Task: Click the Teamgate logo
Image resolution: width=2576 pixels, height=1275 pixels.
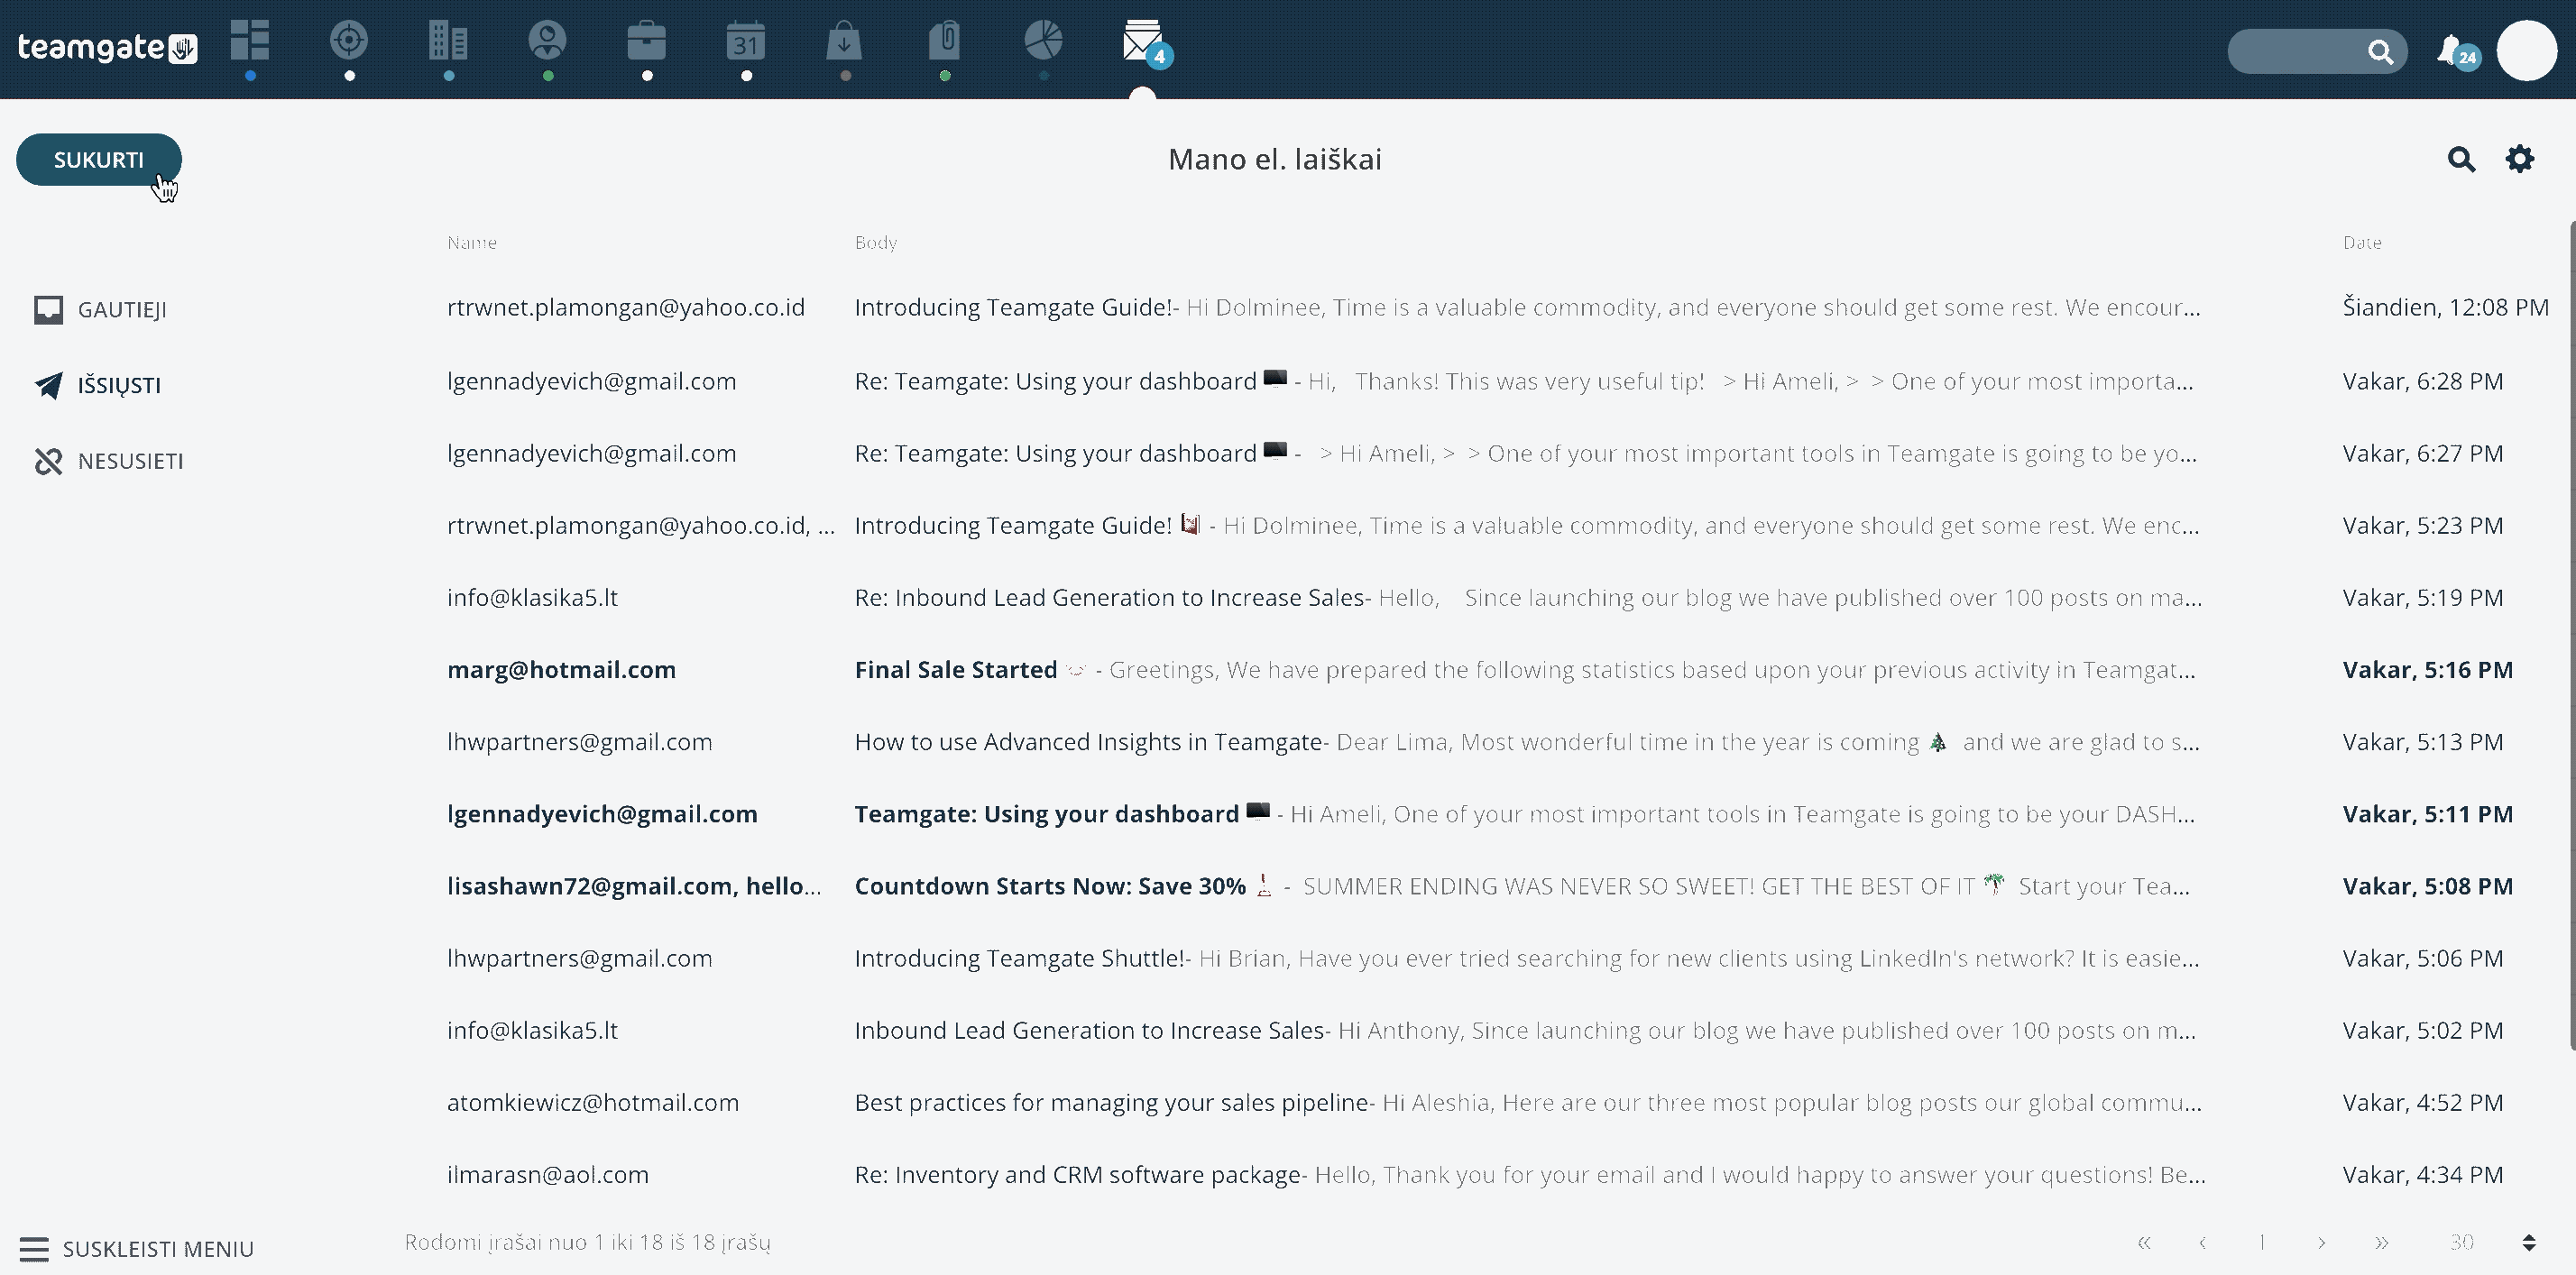Action: pos(108,47)
